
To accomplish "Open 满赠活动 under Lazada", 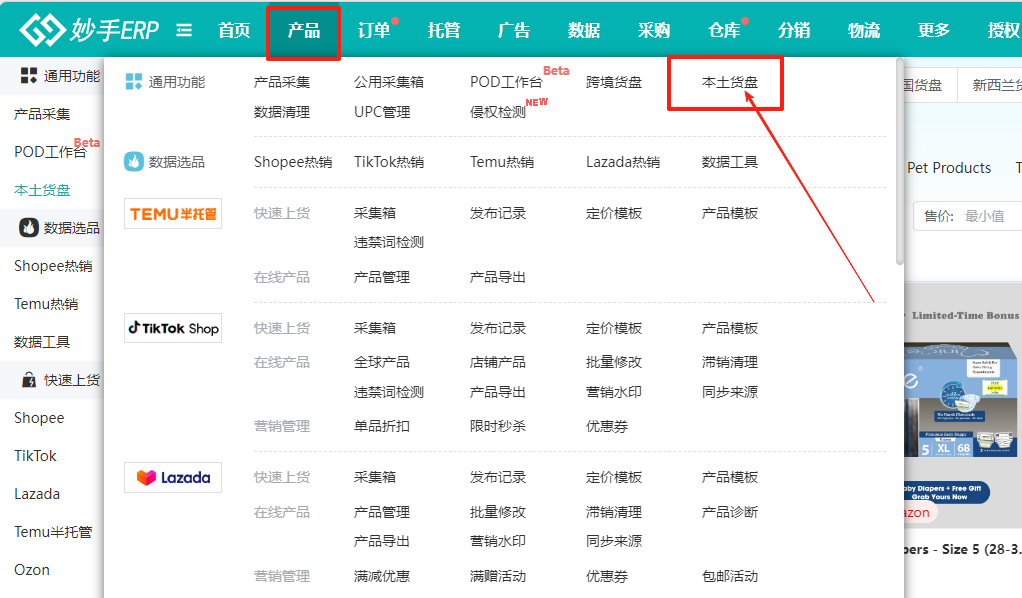I will [x=498, y=576].
